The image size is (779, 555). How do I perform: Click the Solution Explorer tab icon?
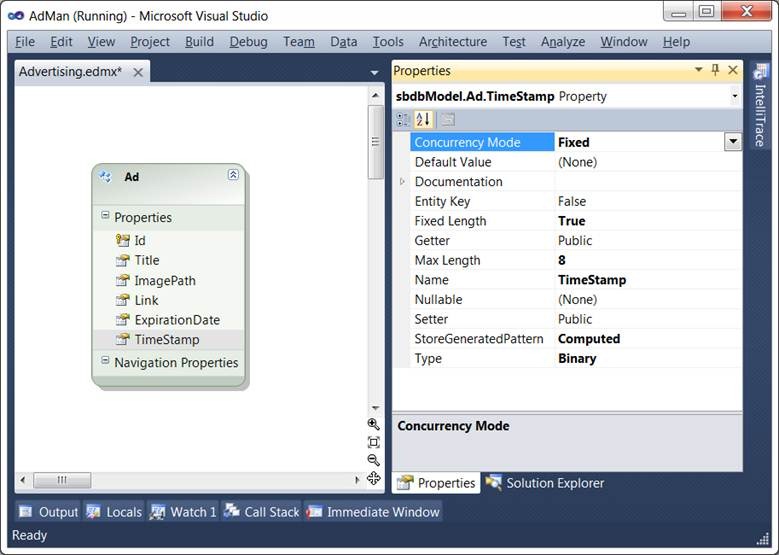click(x=493, y=482)
